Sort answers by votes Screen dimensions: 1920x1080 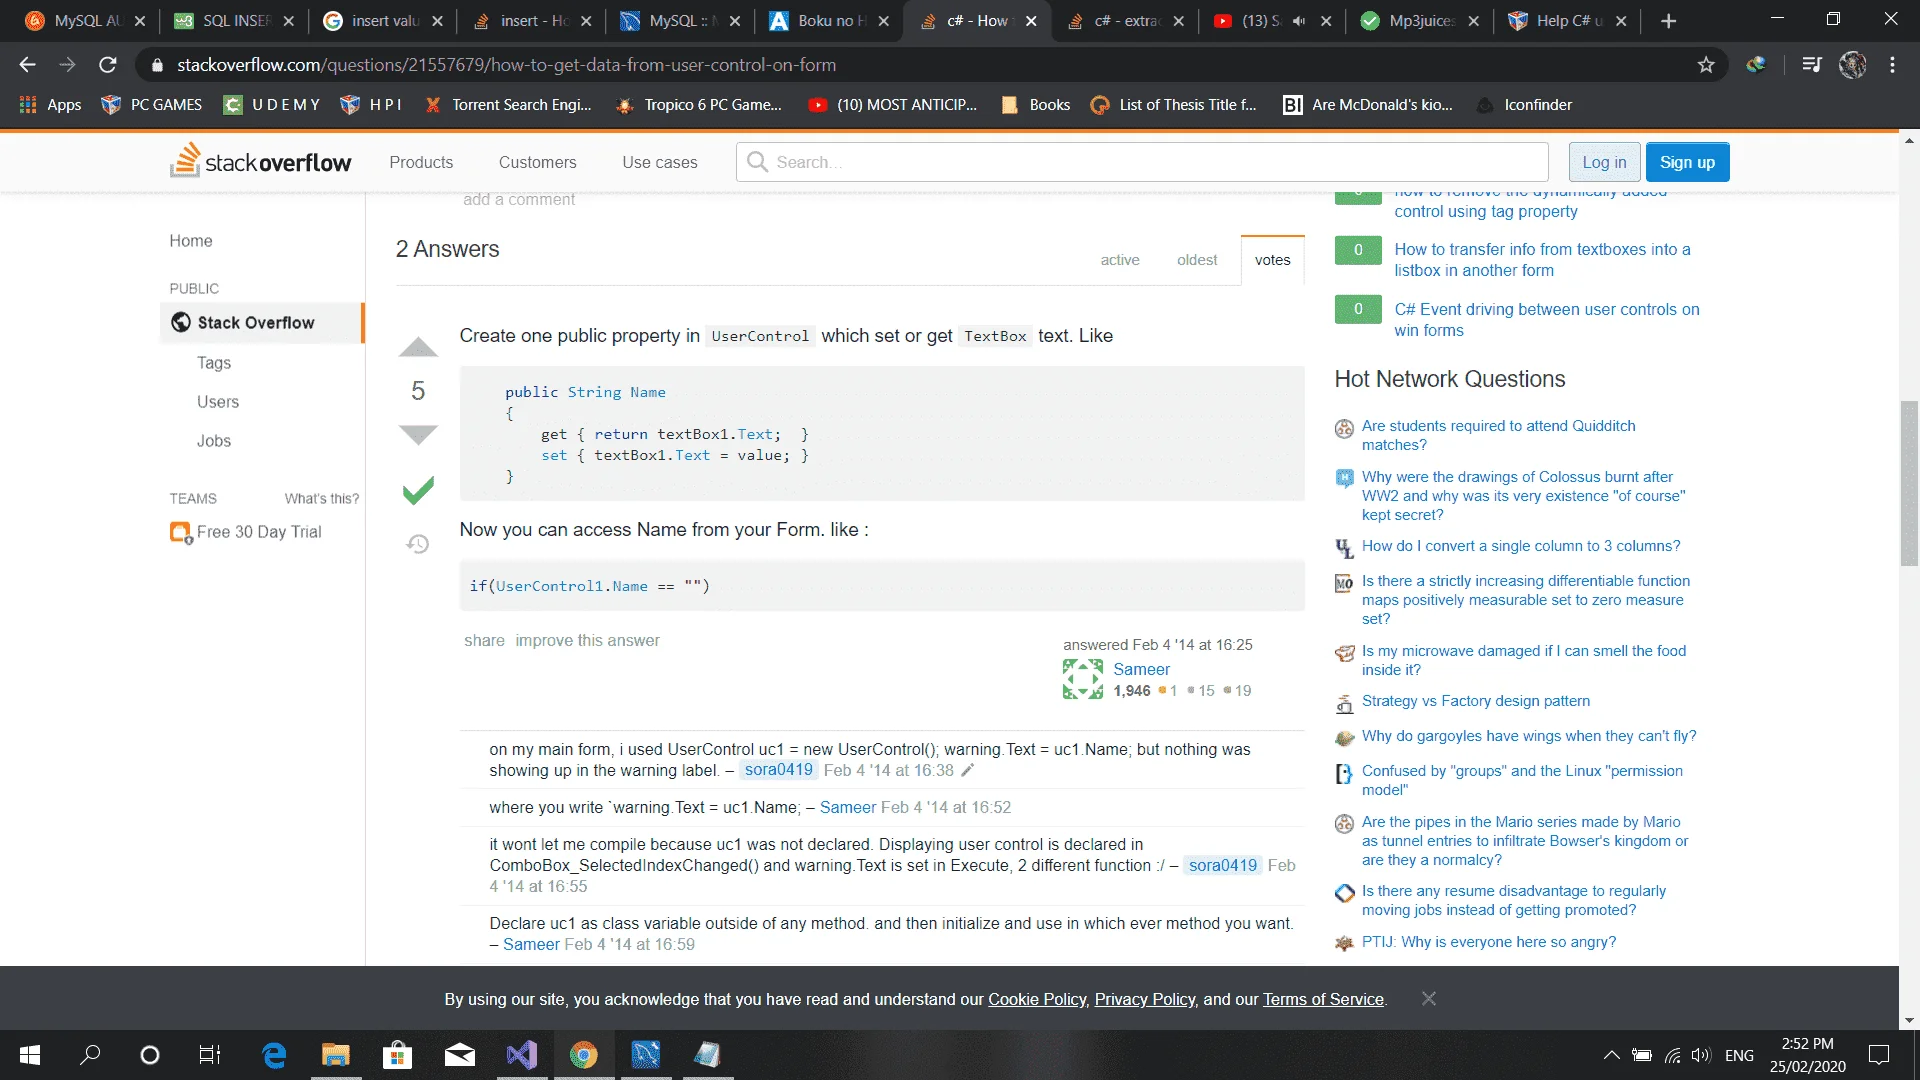(1273, 260)
